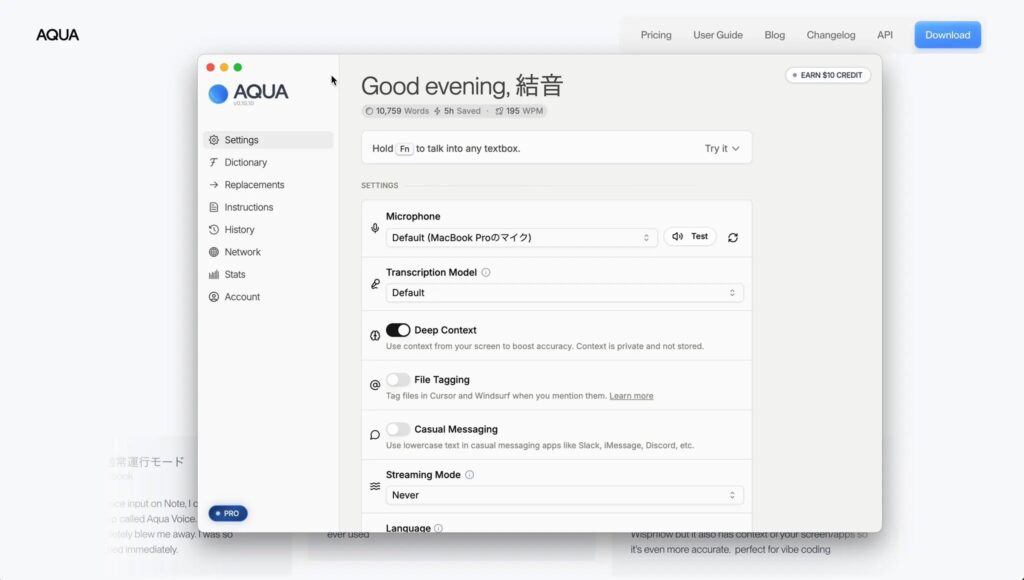Click the Language info icon
The width and height of the screenshot is (1024, 580).
438,528
